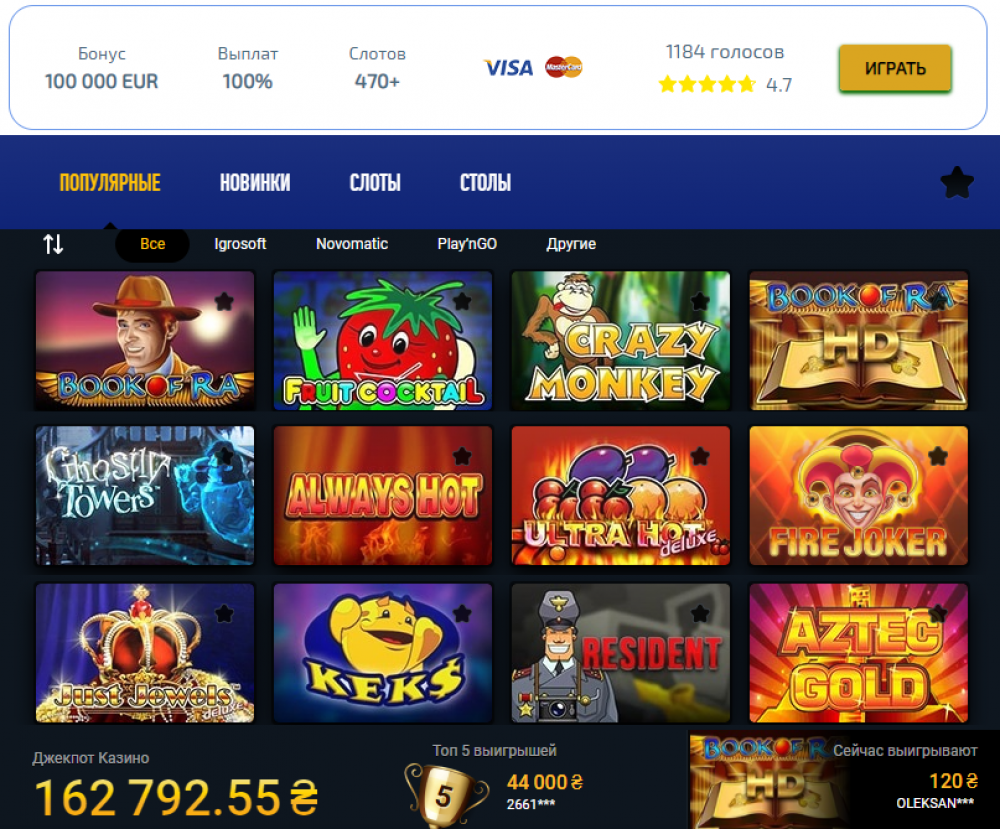Switch to the Новинки tab

[255, 183]
